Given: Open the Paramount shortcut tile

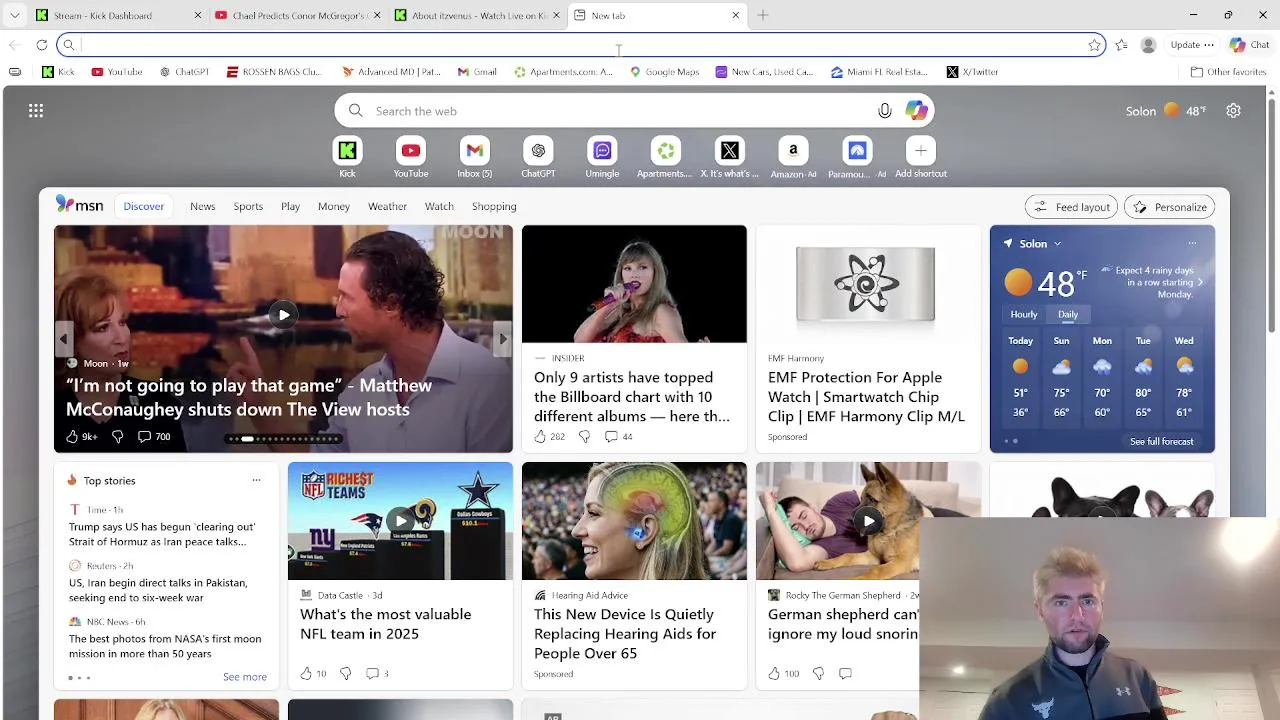Looking at the screenshot, I should pos(857,151).
